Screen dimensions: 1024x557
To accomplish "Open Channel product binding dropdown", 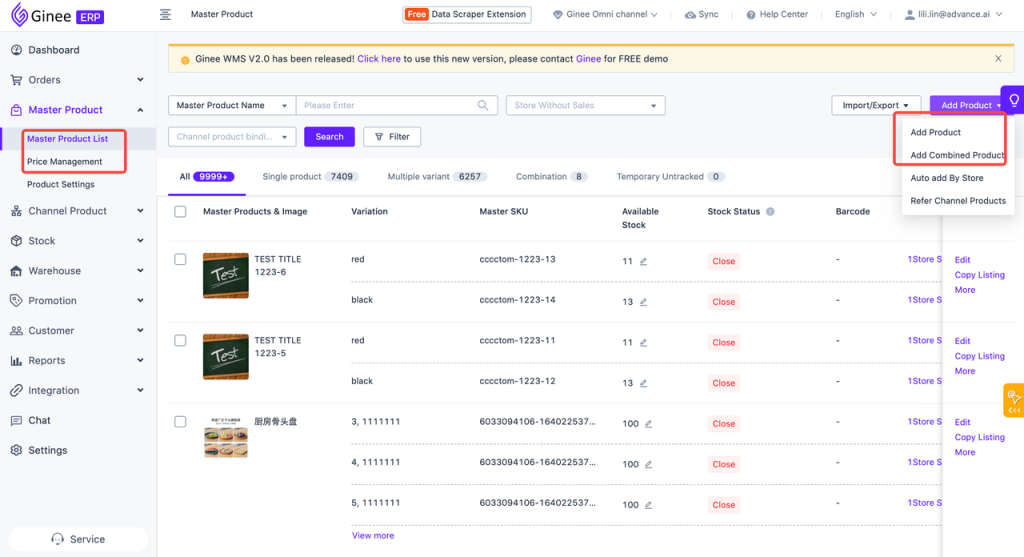I will (x=232, y=136).
